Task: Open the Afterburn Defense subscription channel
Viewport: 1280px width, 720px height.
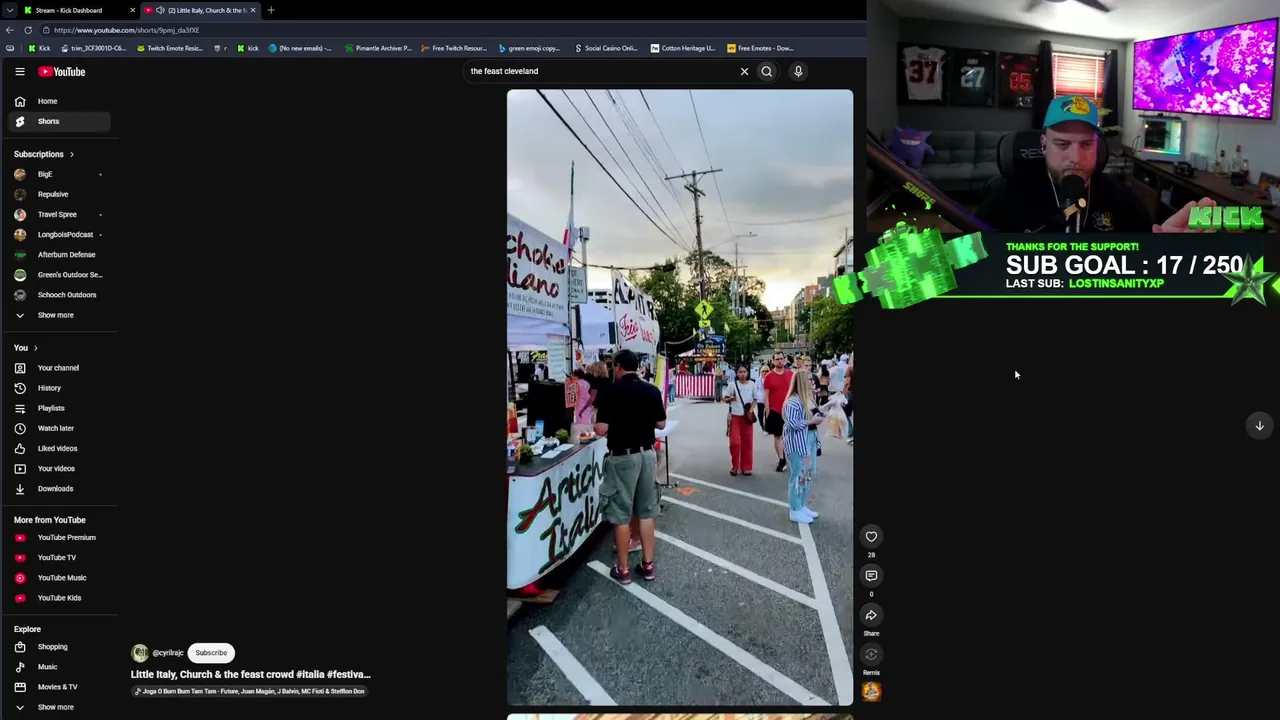Action: pyautogui.click(x=59, y=255)
